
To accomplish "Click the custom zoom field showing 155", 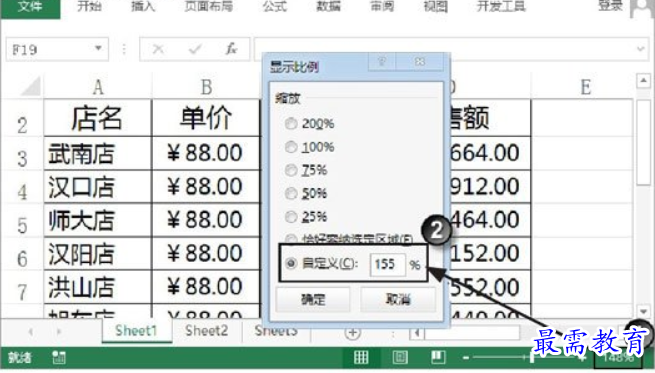I will click(388, 264).
